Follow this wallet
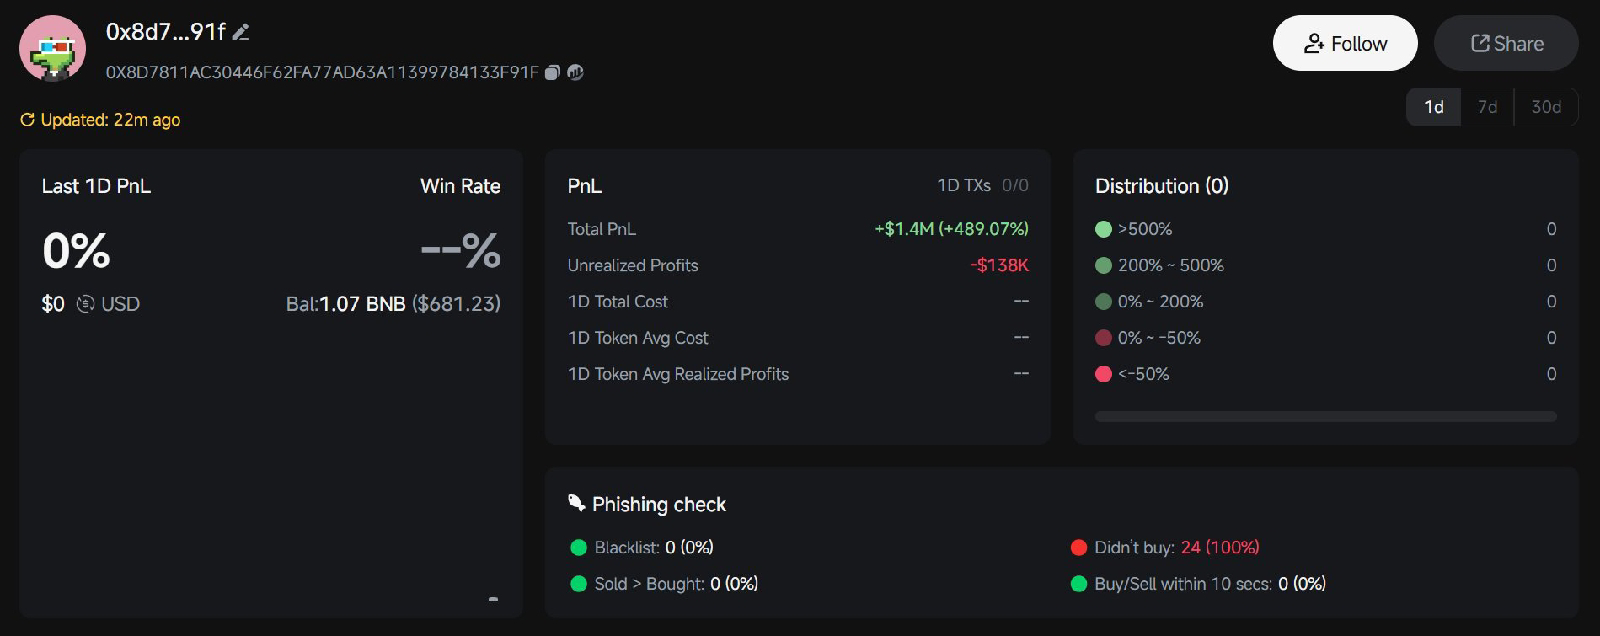The height and width of the screenshot is (636, 1600). (x=1345, y=43)
